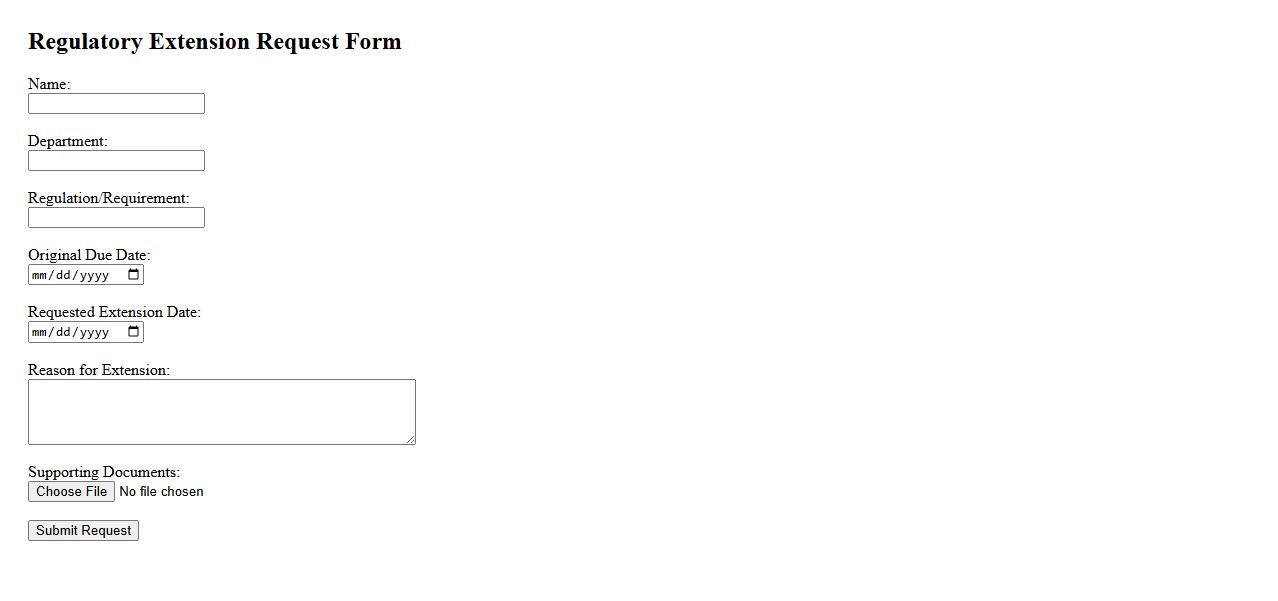
Task: Select month segment of Requested Extension Date
Action: coord(40,332)
